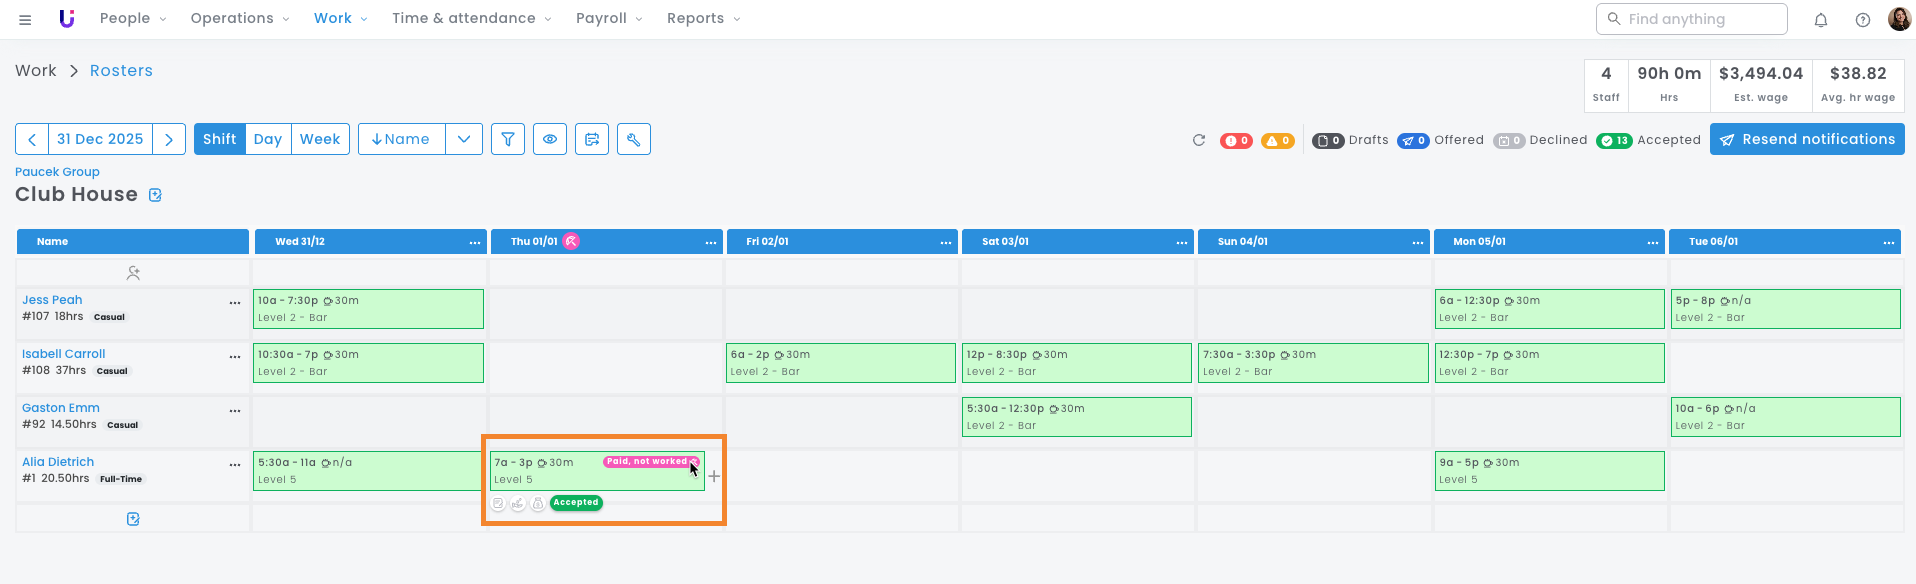Click the calendar swap icon in toolbar
Screen dimensions: 1916x584
[x=592, y=139]
